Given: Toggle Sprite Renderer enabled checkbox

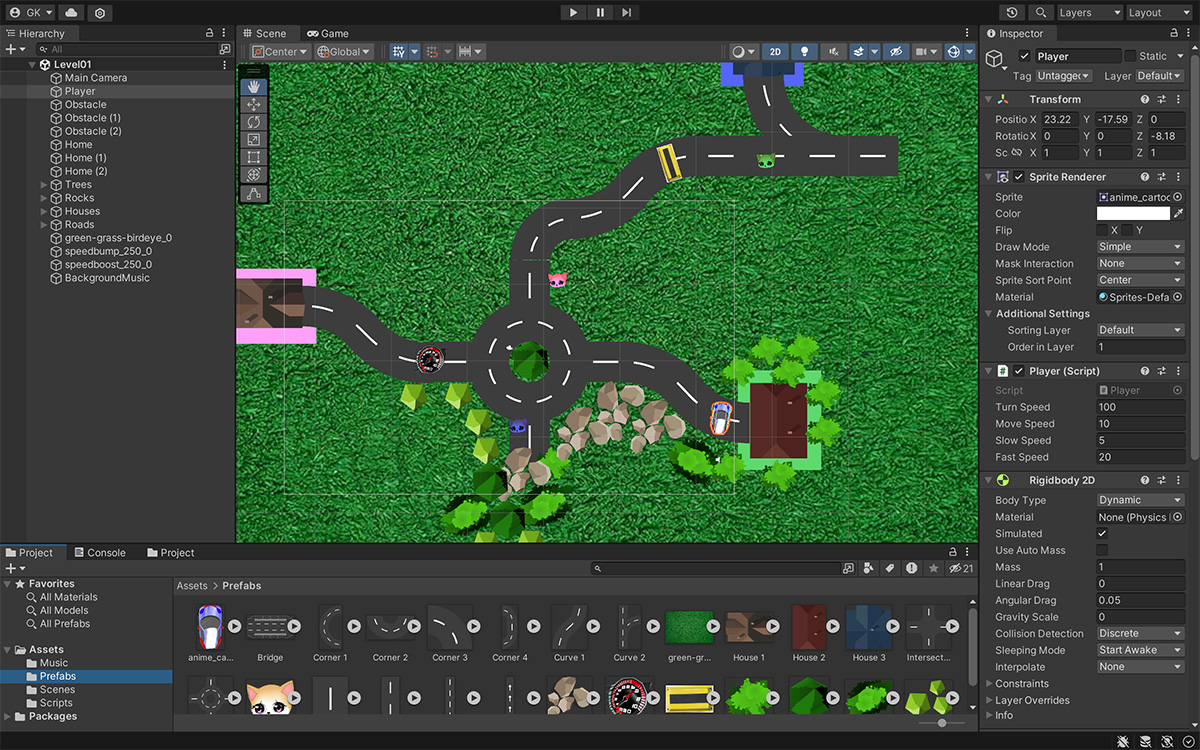Looking at the screenshot, I should point(1019,177).
